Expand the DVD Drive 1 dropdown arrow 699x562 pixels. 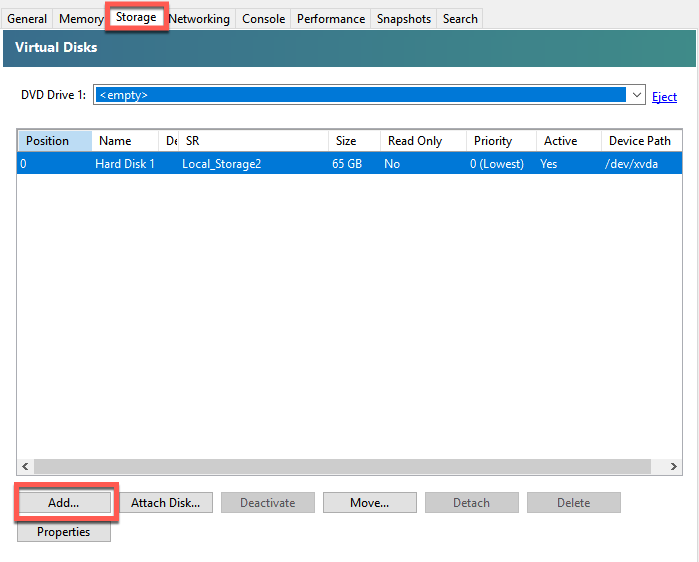point(637,94)
